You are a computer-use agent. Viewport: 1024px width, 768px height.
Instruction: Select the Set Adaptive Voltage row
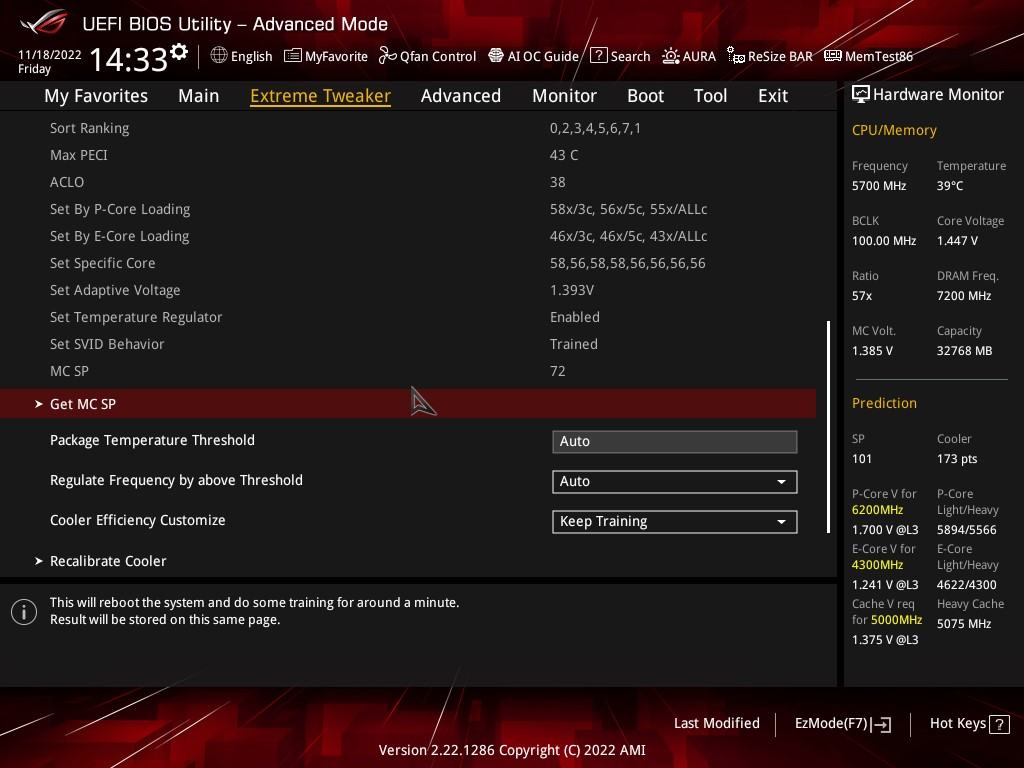(408, 290)
